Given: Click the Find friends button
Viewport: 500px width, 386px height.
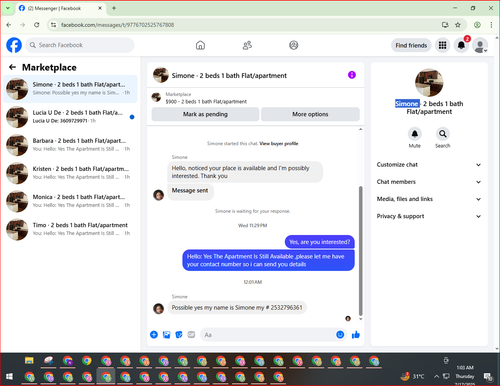Looking at the screenshot, I should point(411,45).
